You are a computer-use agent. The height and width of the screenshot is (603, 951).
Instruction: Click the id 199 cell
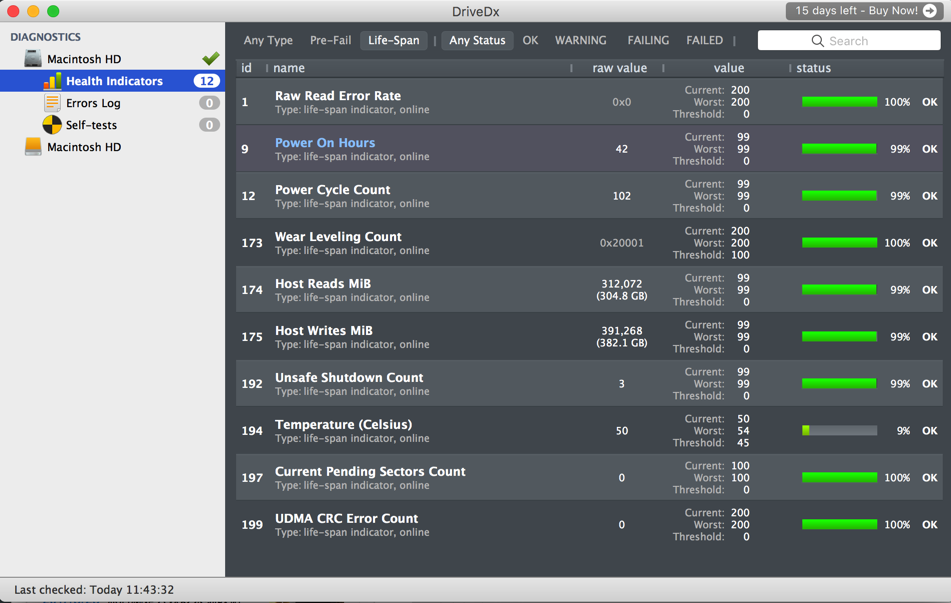click(x=252, y=525)
